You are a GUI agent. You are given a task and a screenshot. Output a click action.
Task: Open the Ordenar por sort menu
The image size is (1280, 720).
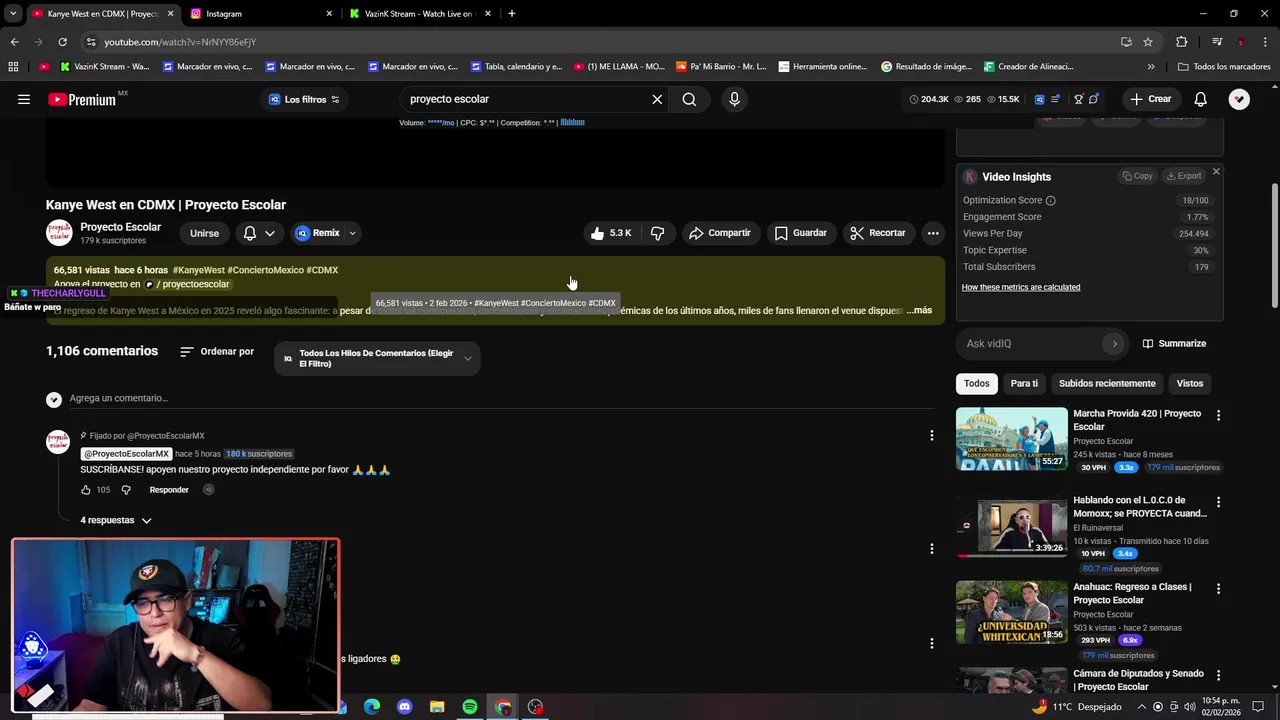pyautogui.click(x=217, y=352)
